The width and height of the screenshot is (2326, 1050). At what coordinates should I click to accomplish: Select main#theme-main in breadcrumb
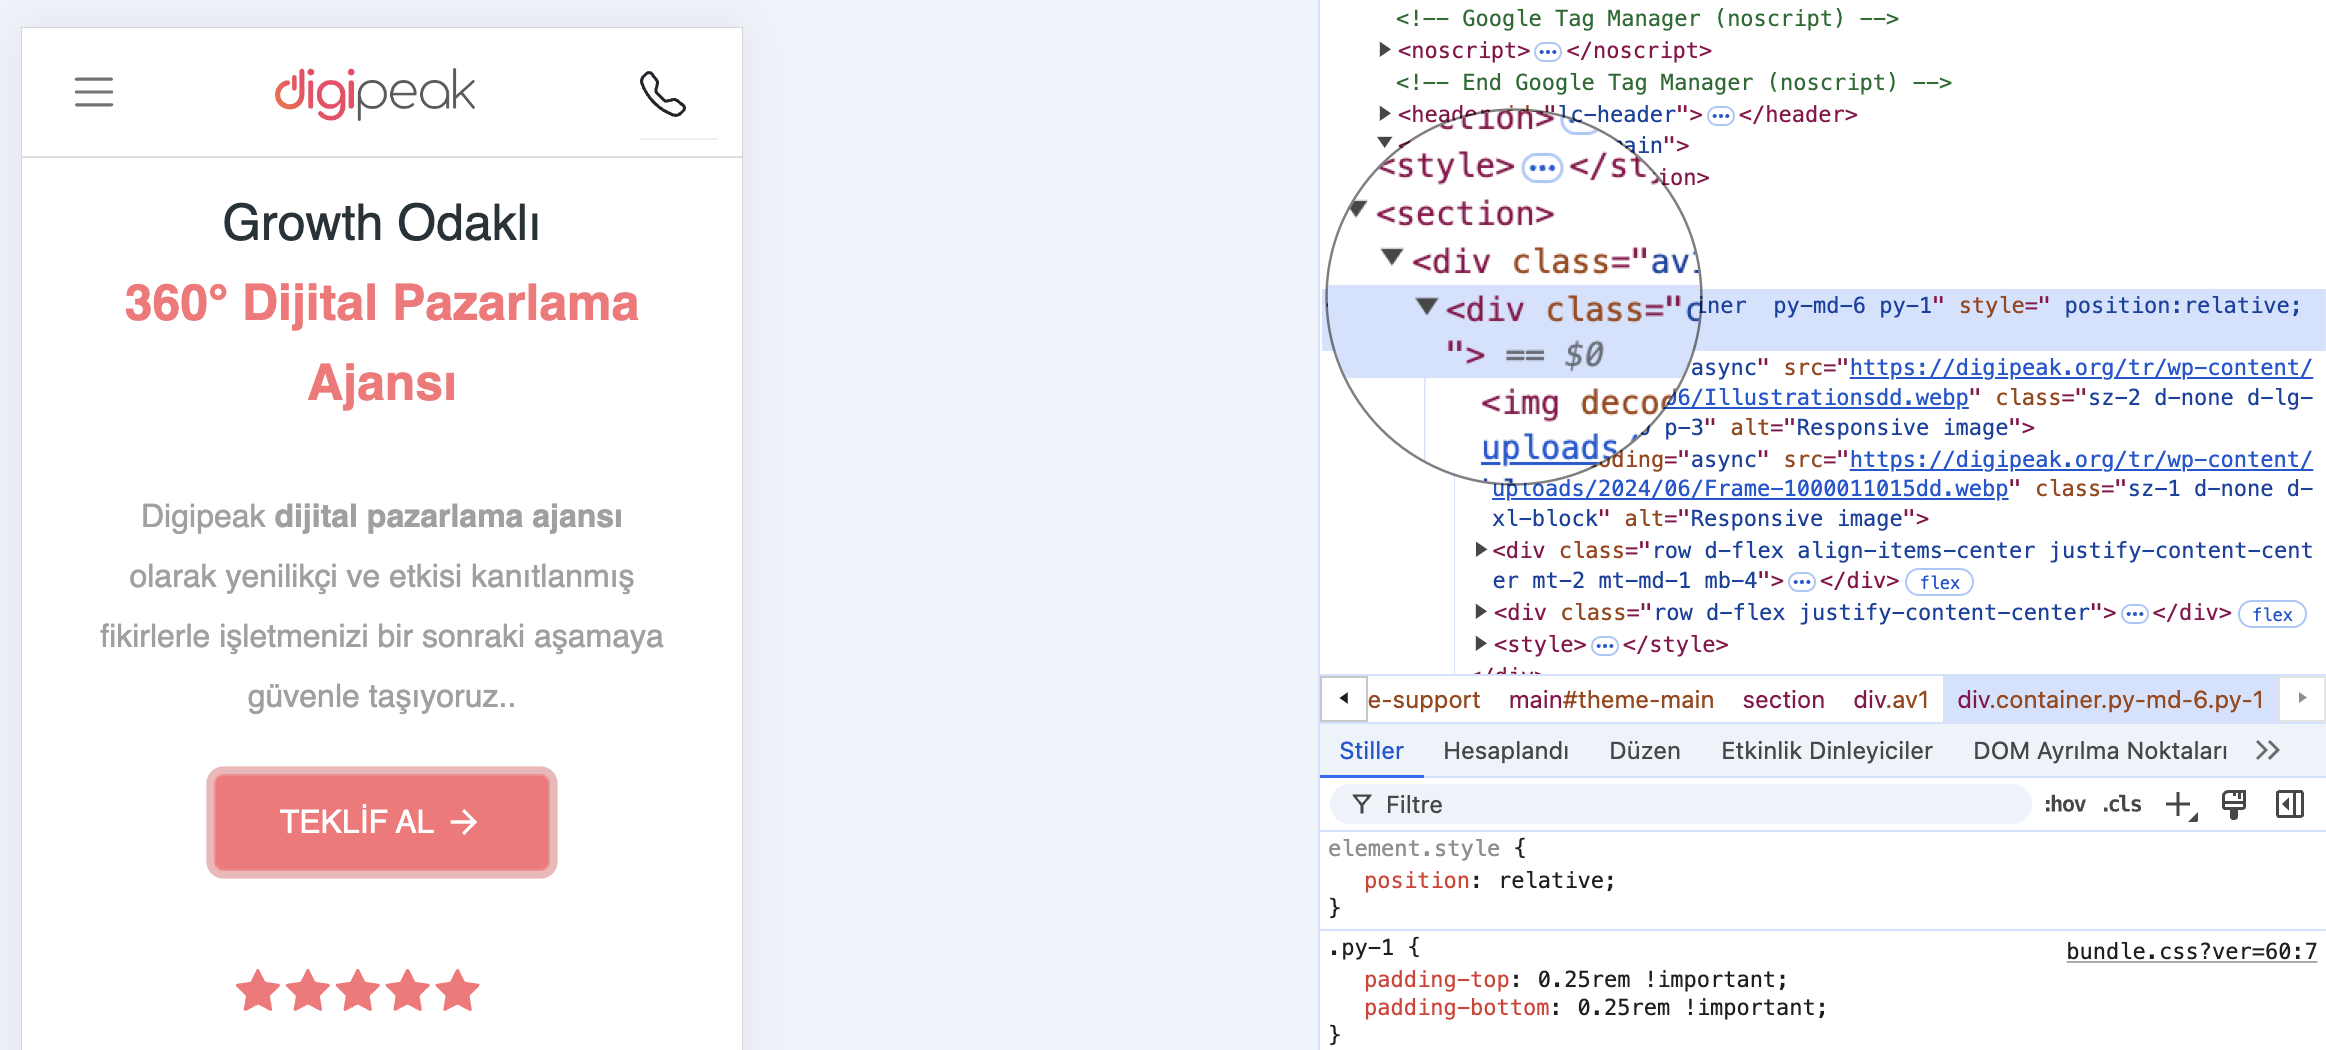point(1611,699)
